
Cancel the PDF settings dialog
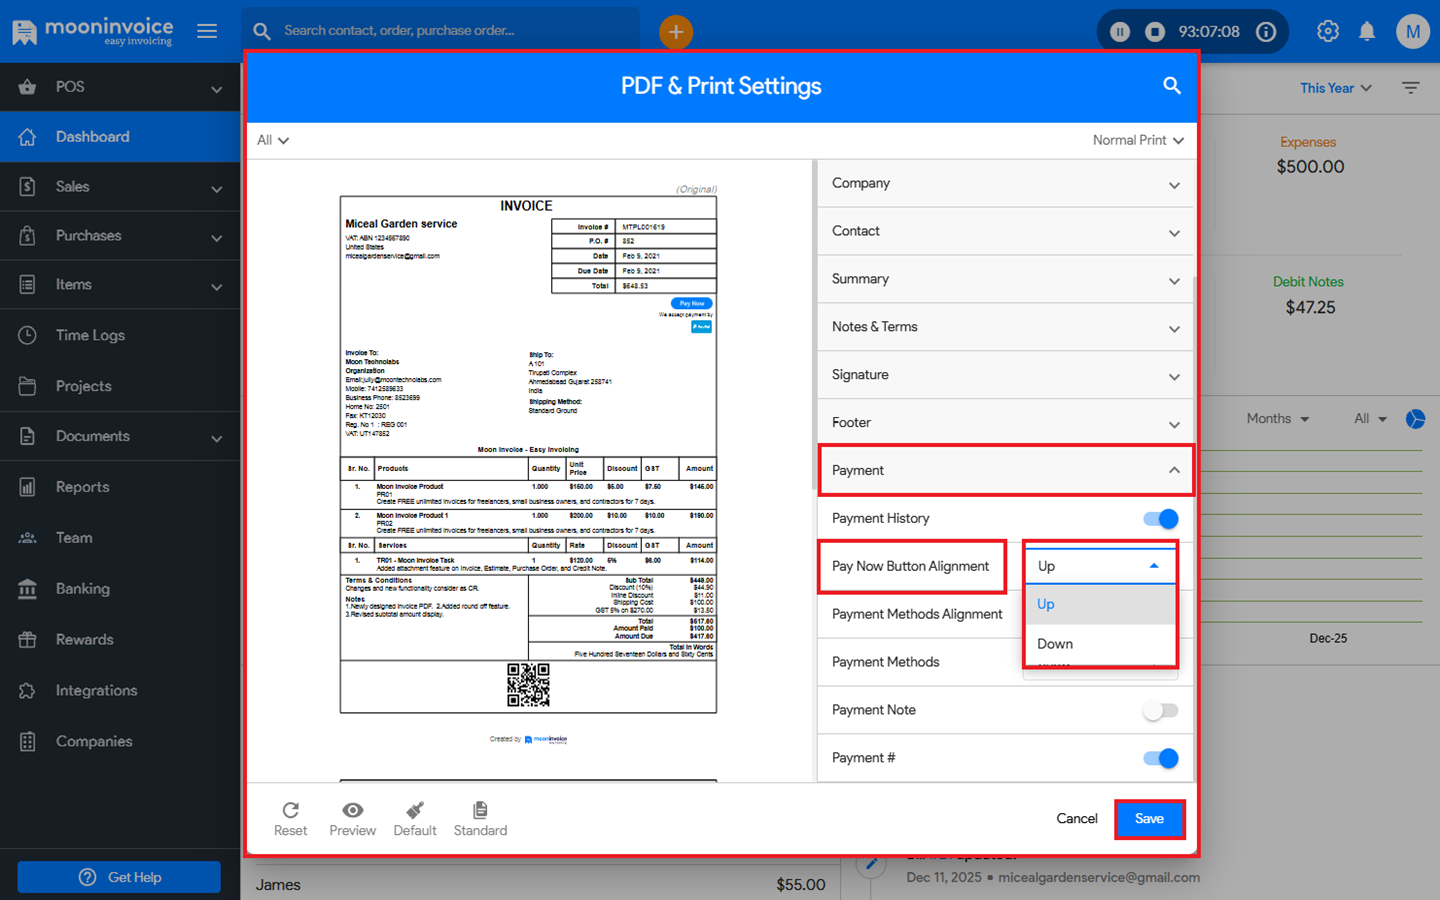(x=1076, y=819)
